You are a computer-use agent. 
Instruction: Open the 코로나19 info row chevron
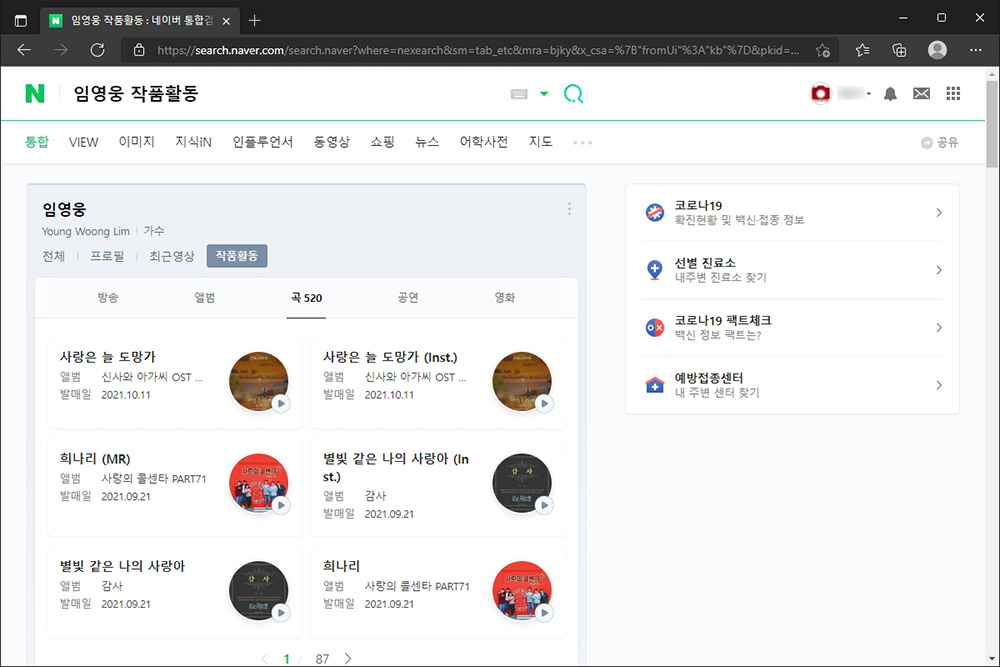pyautogui.click(x=939, y=213)
